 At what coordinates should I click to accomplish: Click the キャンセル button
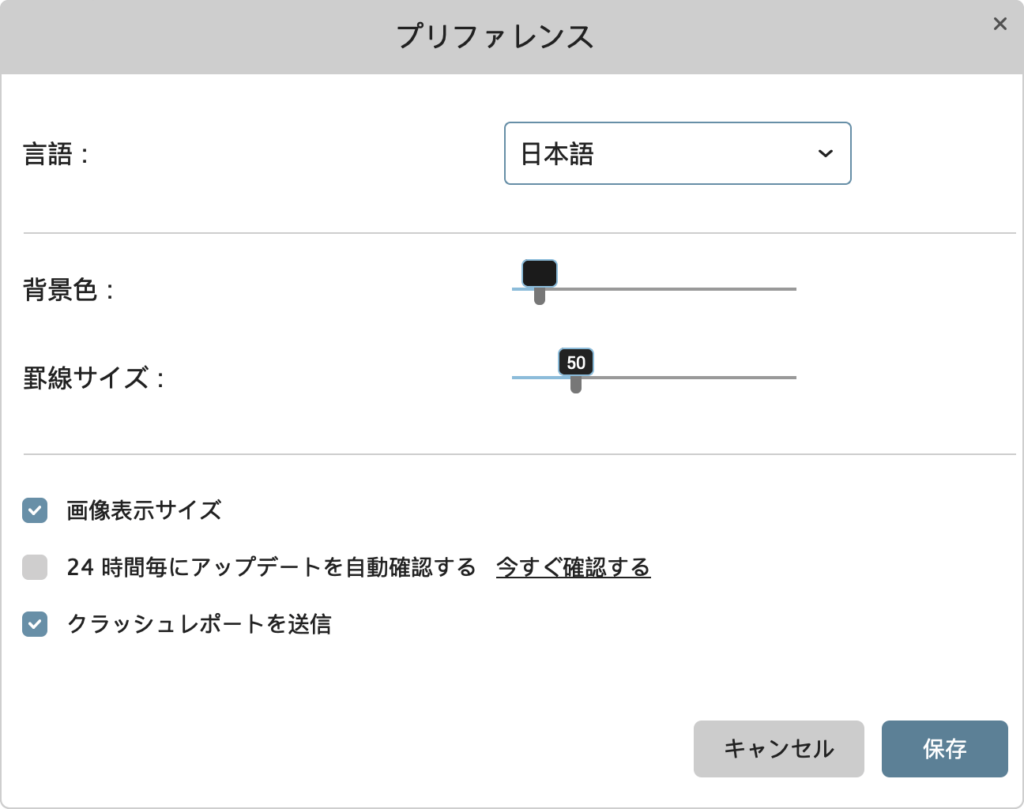pos(778,749)
